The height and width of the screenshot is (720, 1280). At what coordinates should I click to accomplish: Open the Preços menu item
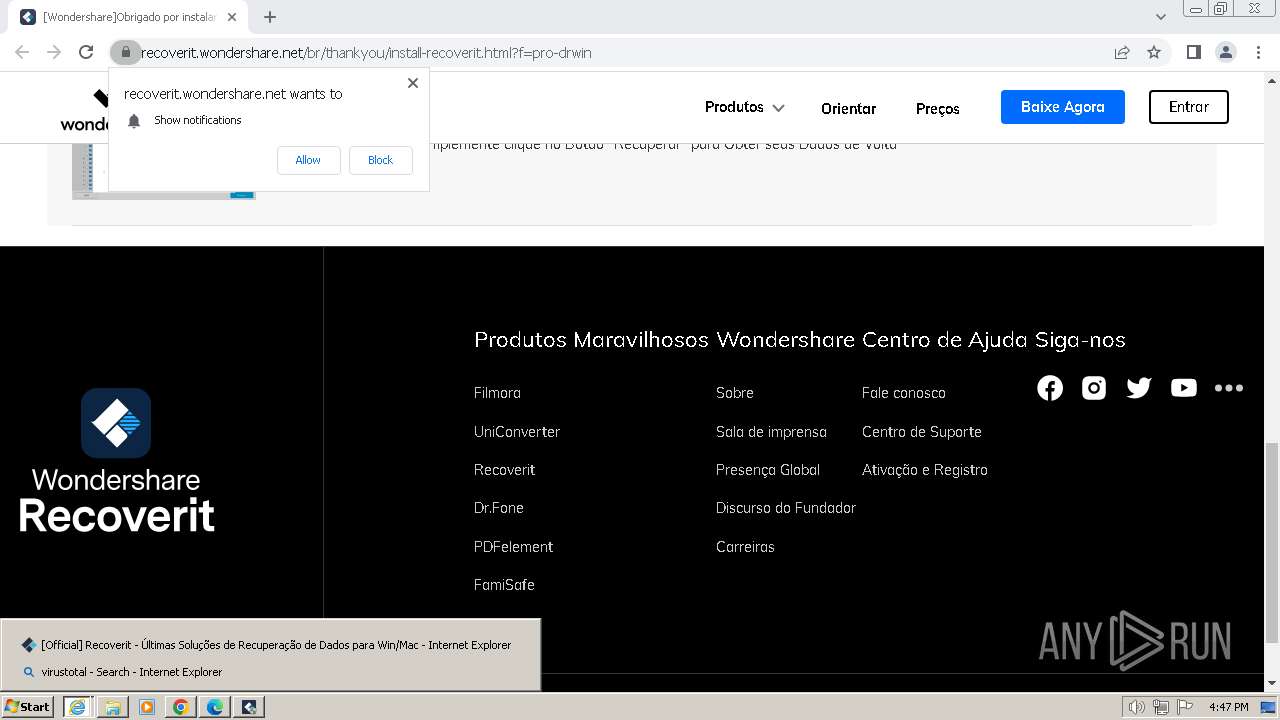(x=937, y=108)
